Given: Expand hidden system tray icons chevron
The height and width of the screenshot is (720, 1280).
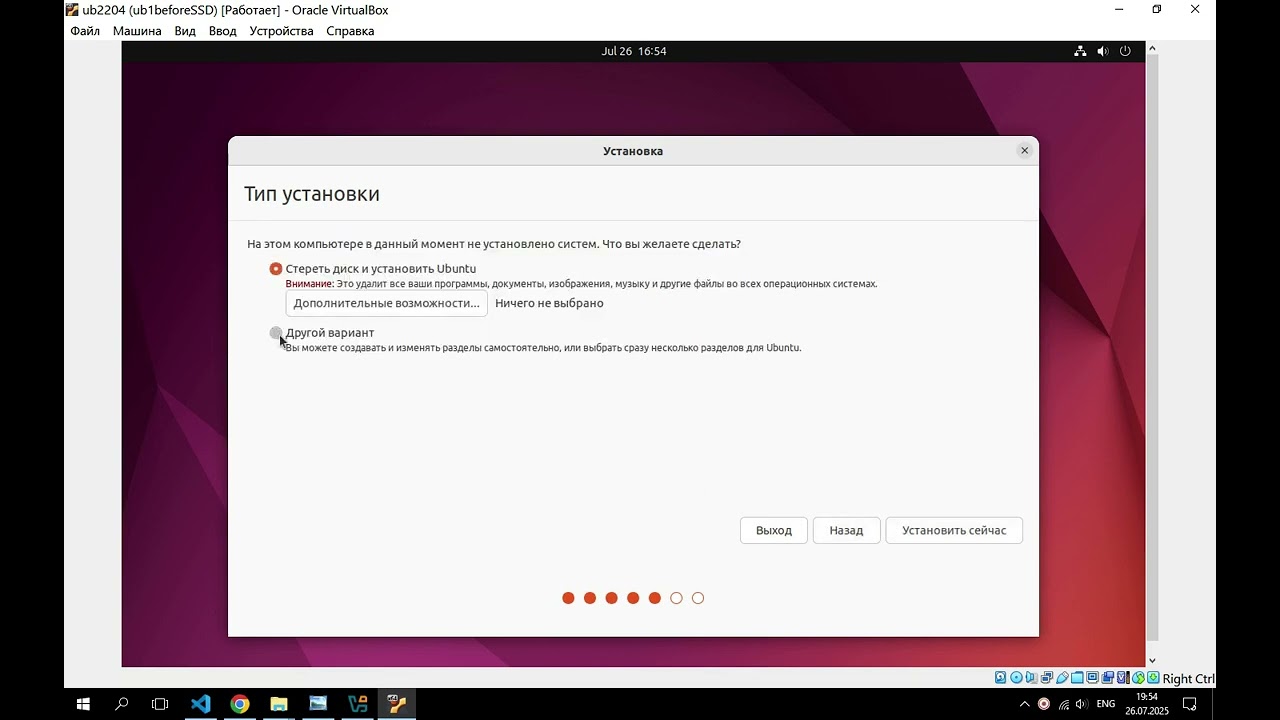Looking at the screenshot, I should tap(1024, 704).
